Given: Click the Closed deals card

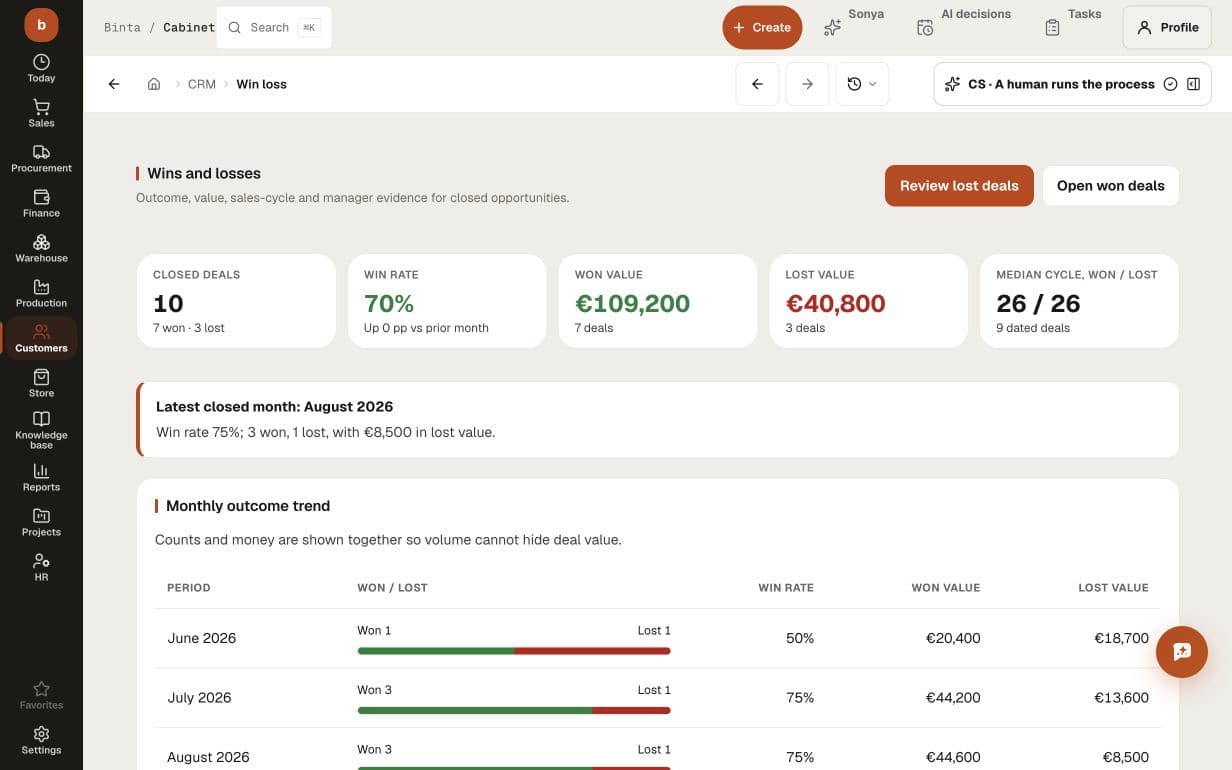Looking at the screenshot, I should [236, 301].
